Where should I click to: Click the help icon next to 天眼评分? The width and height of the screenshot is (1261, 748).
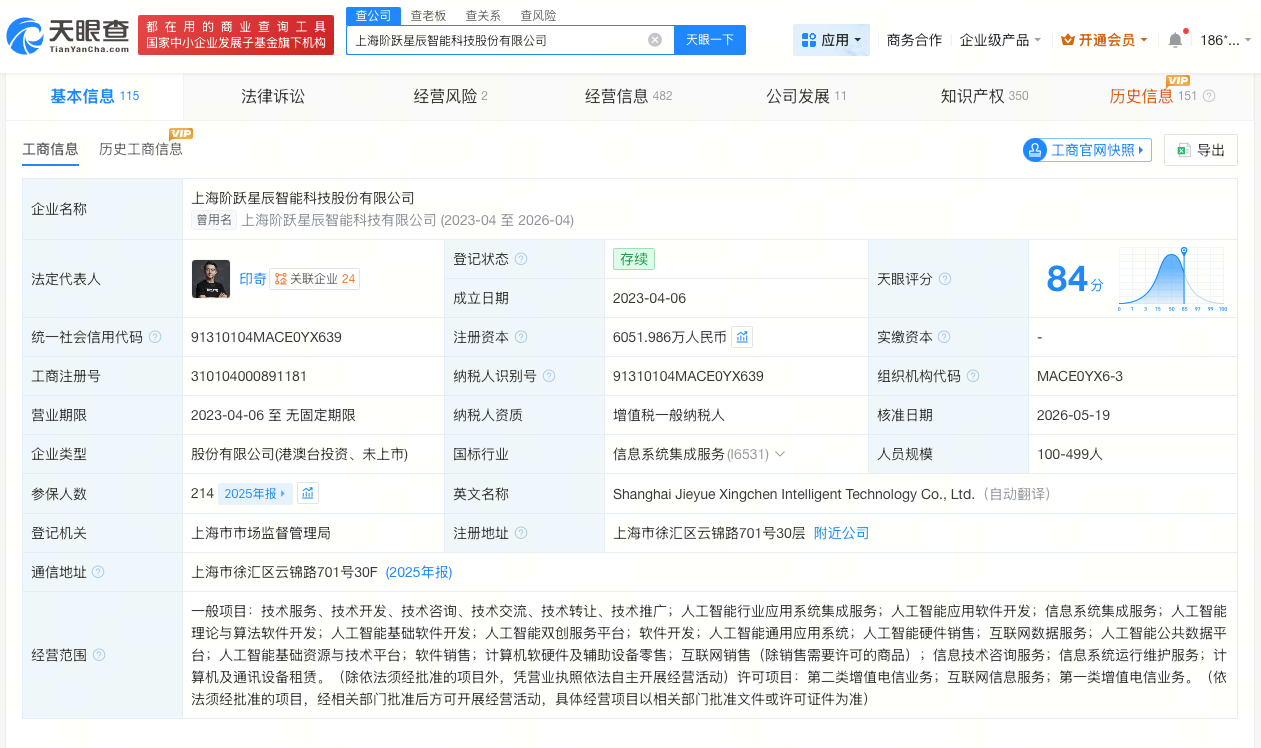click(945, 279)
